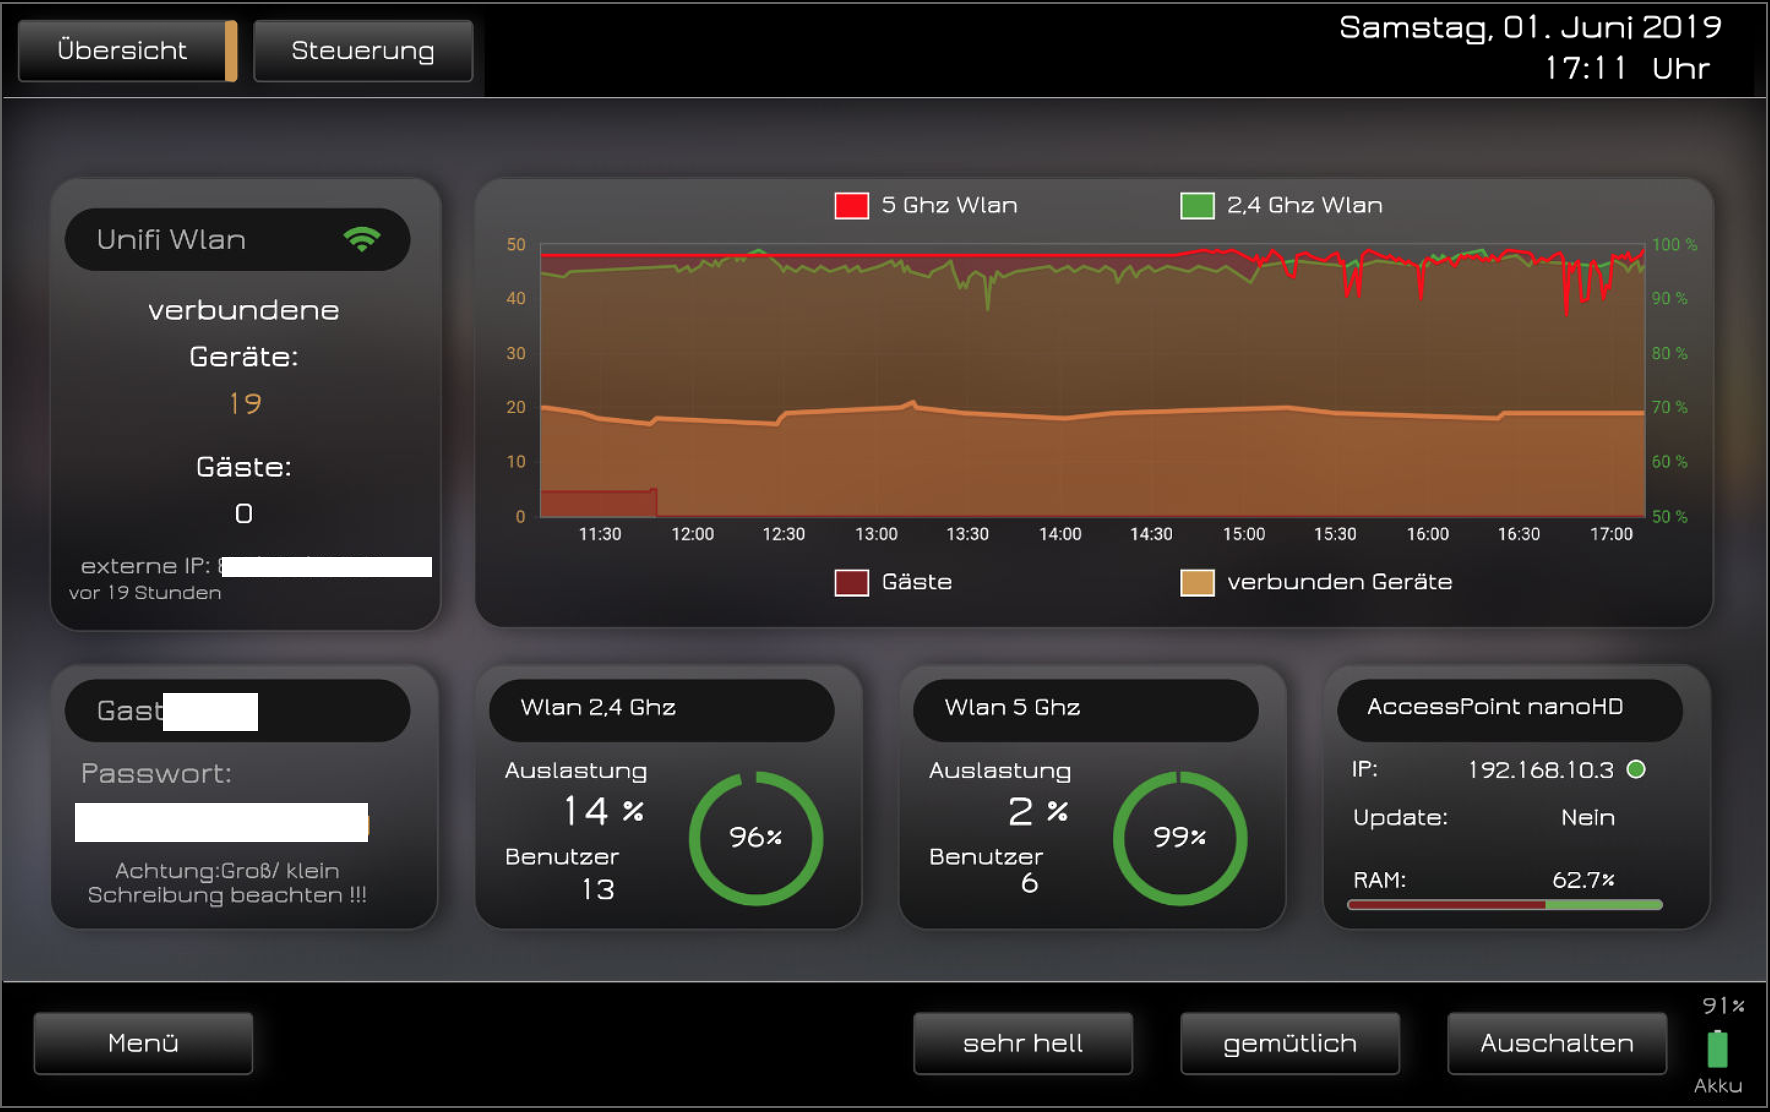Click the 14:00 time axis label on chart
1770x1112 pixels.
pos(1060,534)
